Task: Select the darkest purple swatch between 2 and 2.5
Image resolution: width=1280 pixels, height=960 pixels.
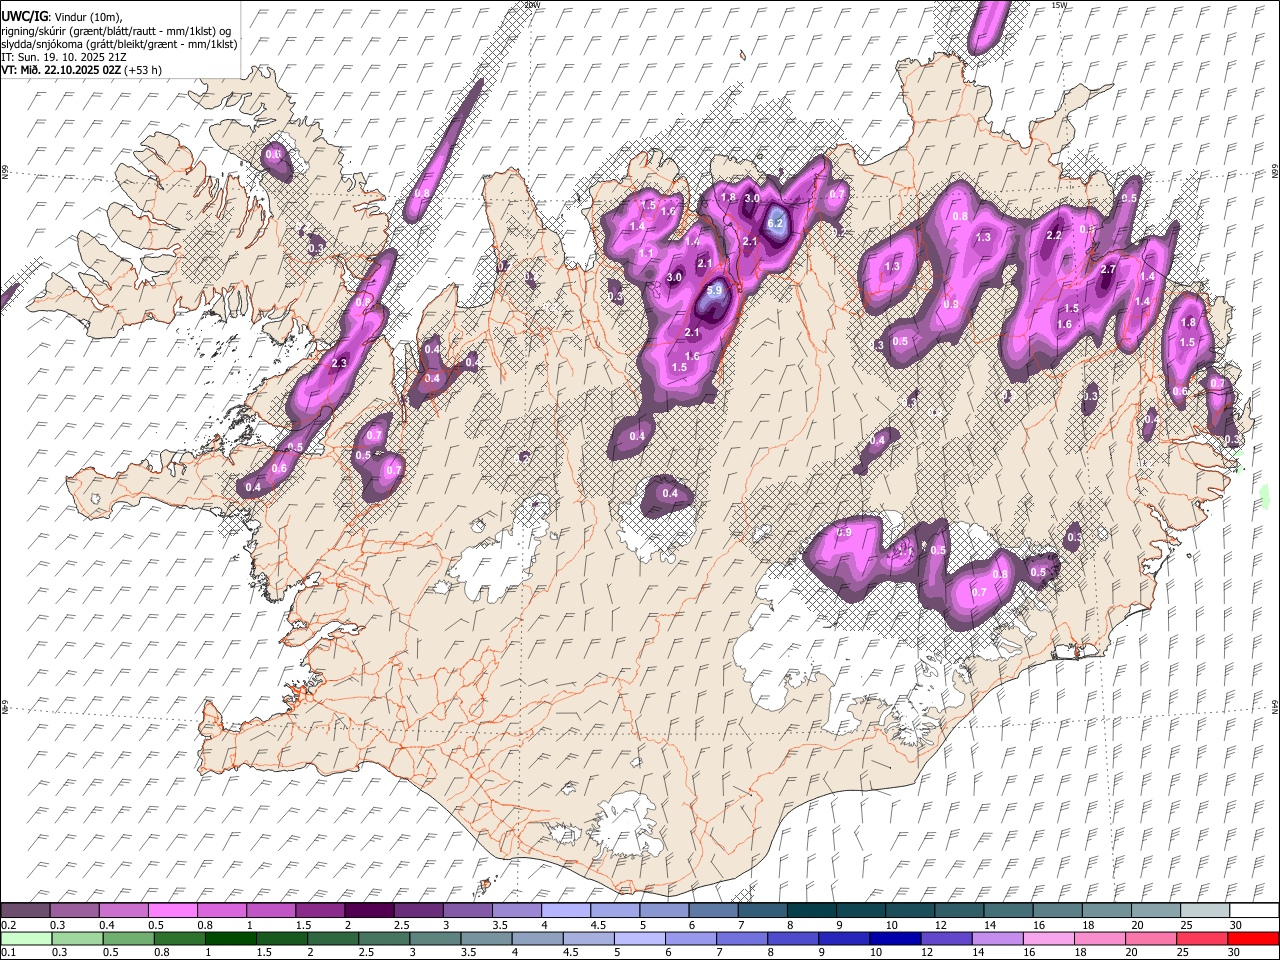Action: (369, 910)
